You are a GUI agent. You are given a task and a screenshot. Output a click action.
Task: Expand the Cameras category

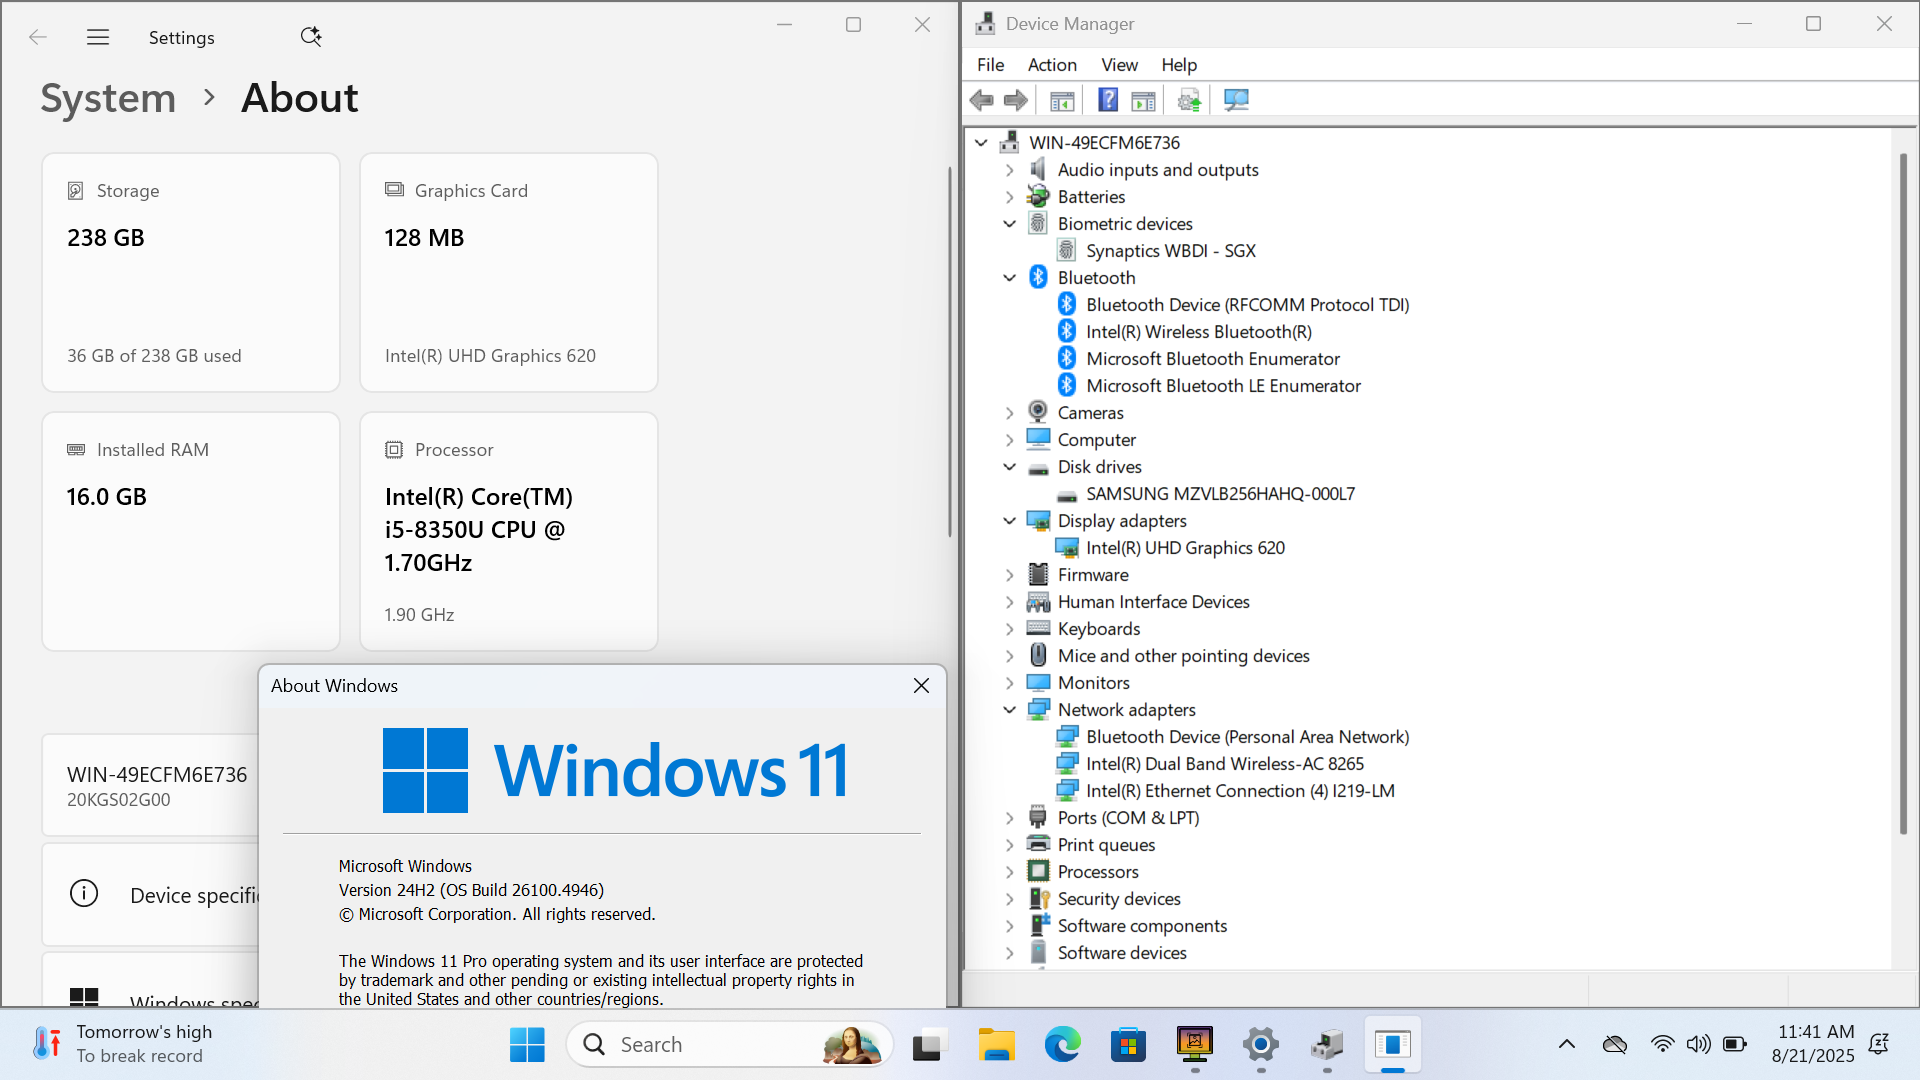[1010, 413]
